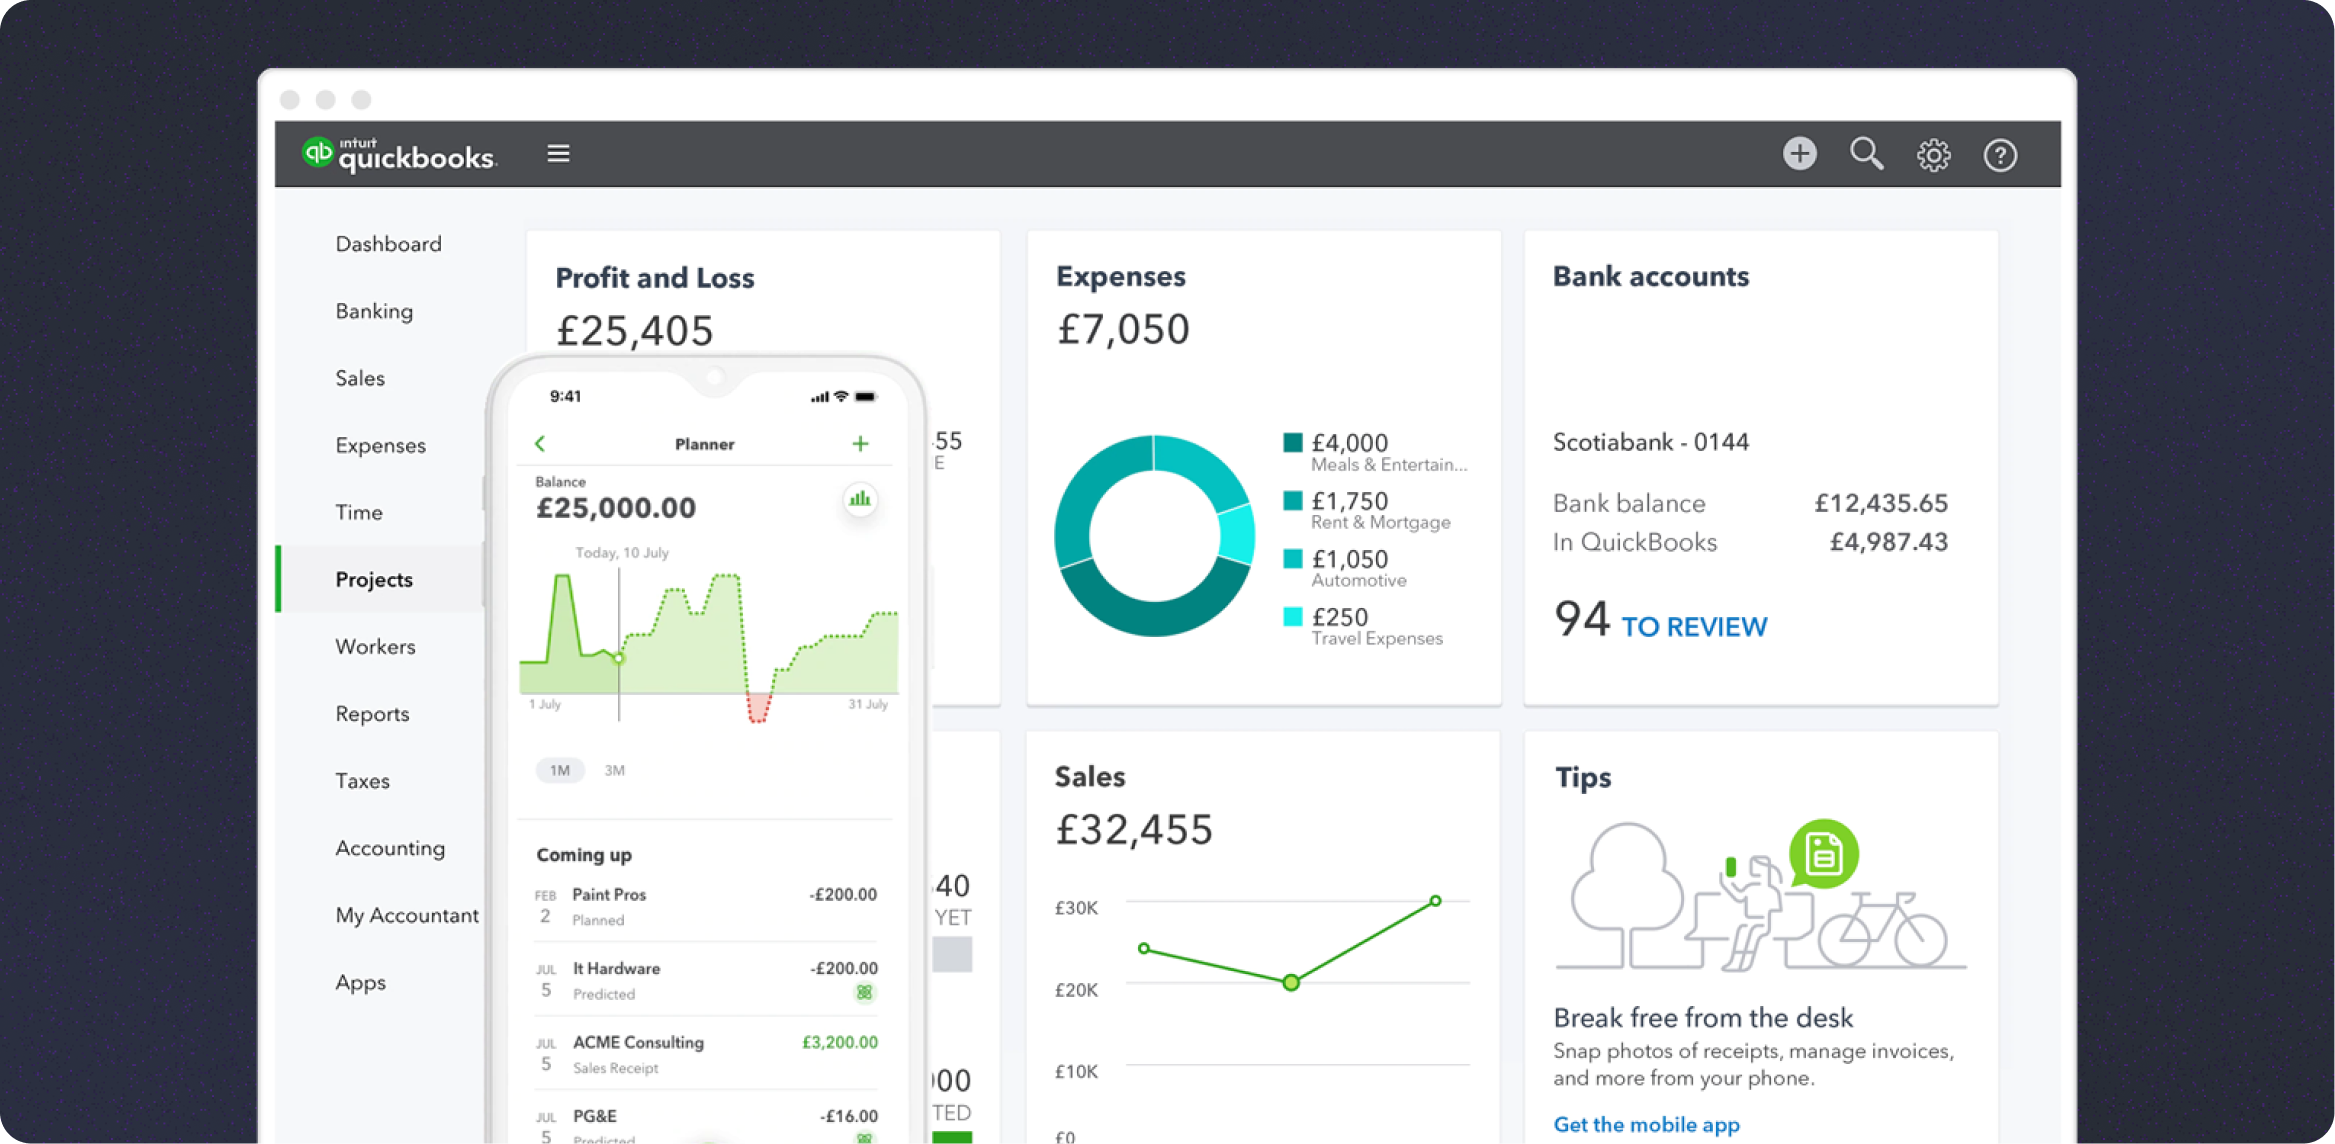Click the Travel Expenses legend swatch
The height and width of the screenshot is (1144, 2335).
point(1293,617)
